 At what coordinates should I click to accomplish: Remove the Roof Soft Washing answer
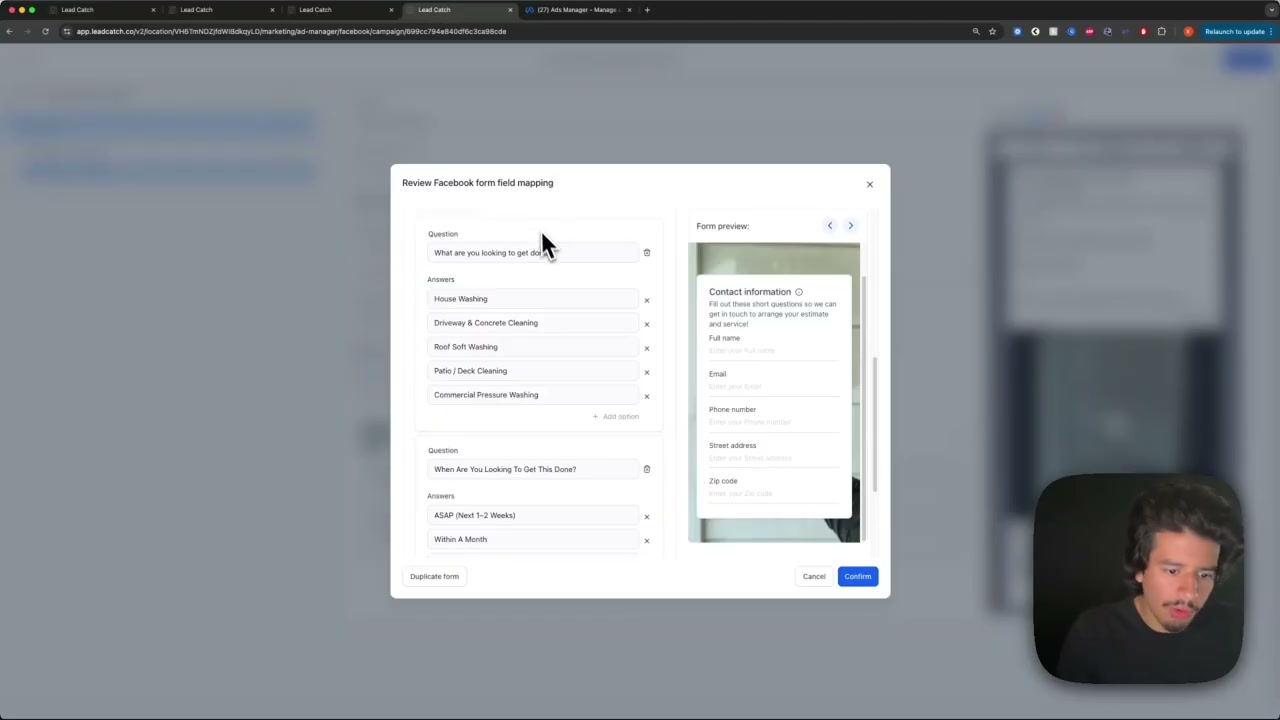tap(647, 348)
